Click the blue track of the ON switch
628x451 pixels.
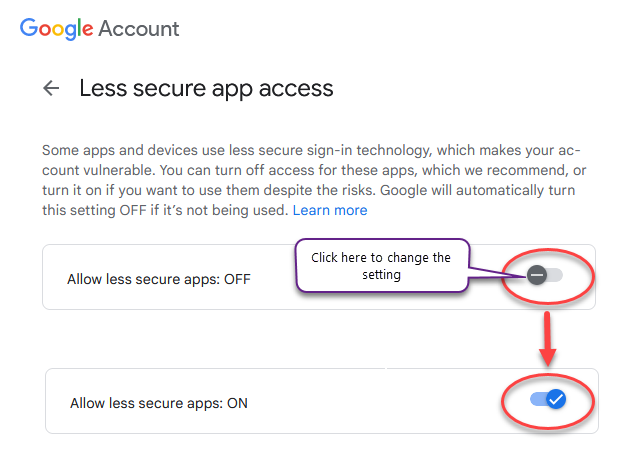tap(537, 400)
